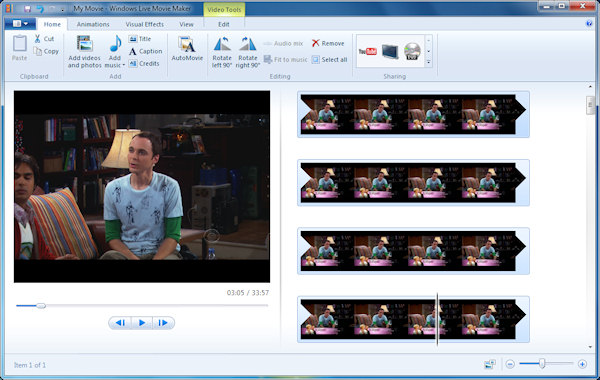This screenshot has width=600, height=380.
Task: Click the storyboard vertical scrollbar thumb
Action: (590, 105)
